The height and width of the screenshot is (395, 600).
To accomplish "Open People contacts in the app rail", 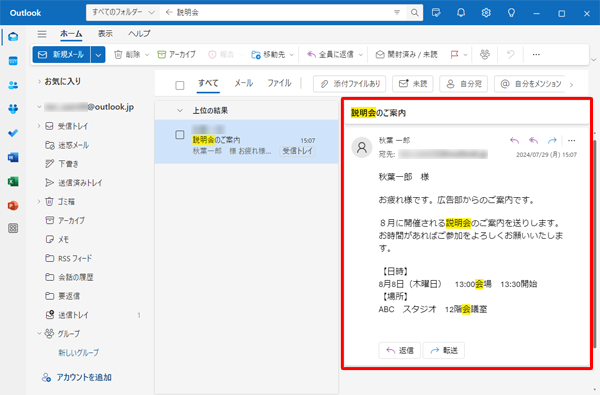I will [13, 85].
